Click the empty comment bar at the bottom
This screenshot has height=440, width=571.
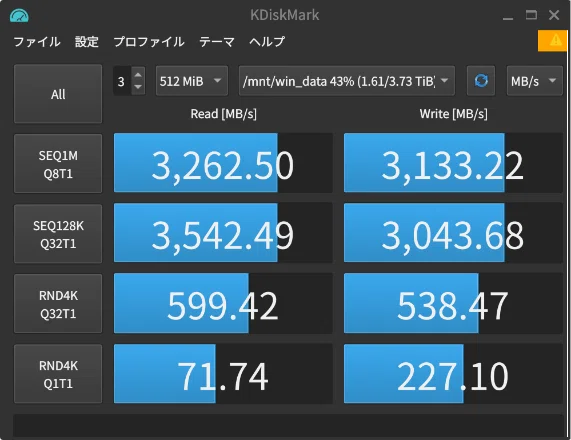(288, 425)
